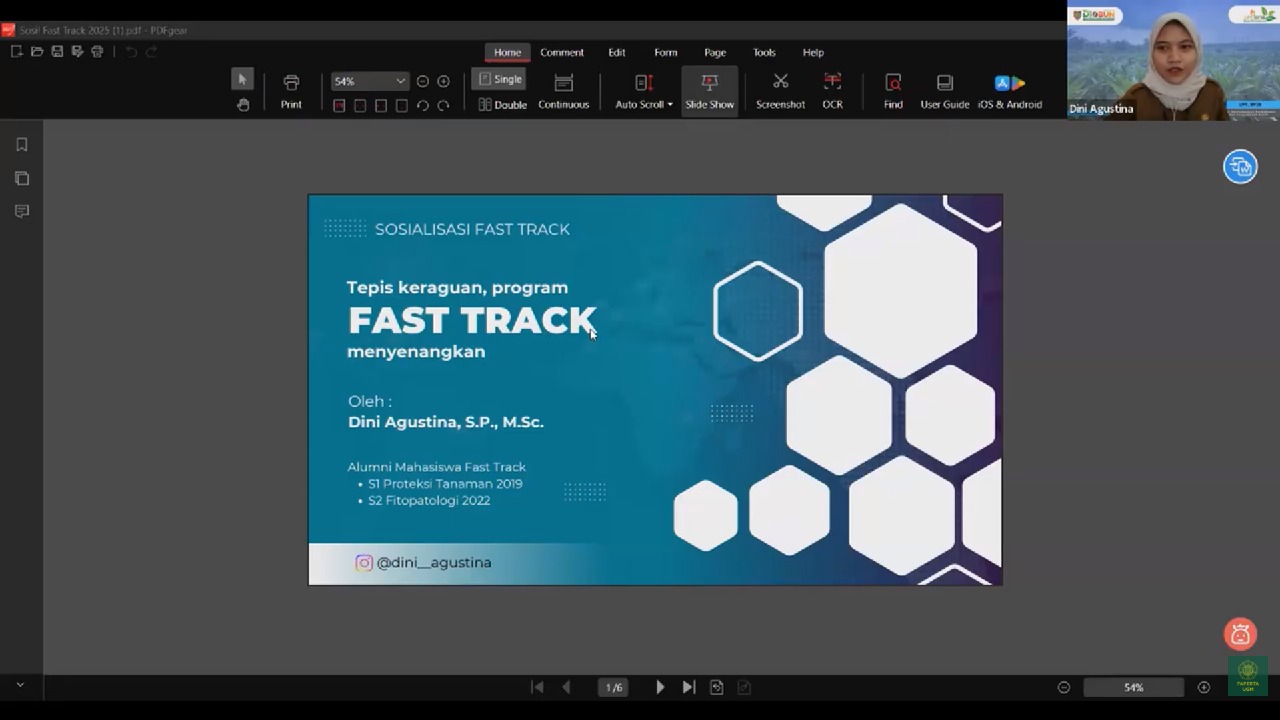Expand the 54% zoom level dropdown
Viewport: 1280px width, 720px height.
click(400, 81)
